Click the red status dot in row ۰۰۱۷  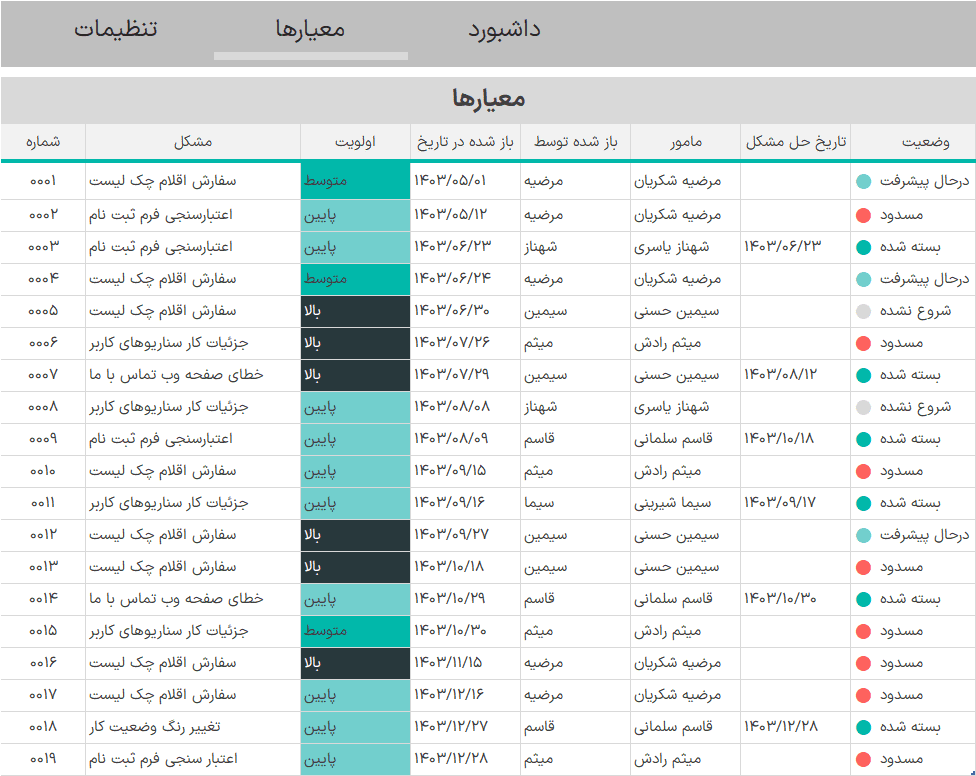coord(863,696)
